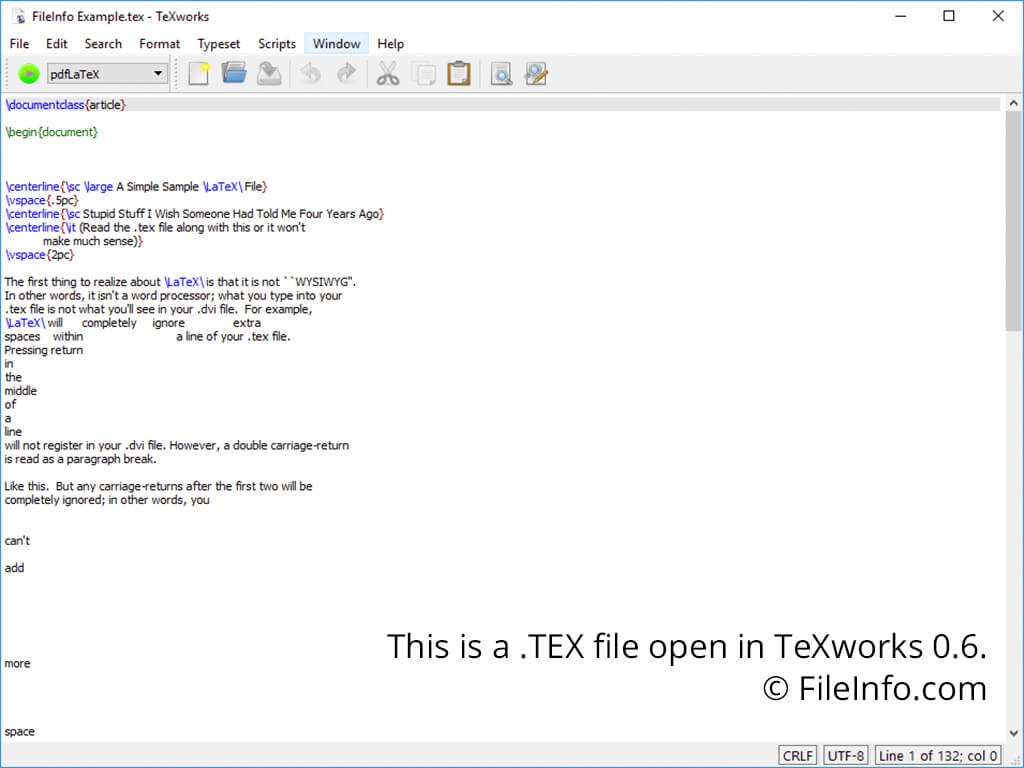Screen dimensions: 1024x768
Task: Click the green Typeset run button
Action: [28, 73]
